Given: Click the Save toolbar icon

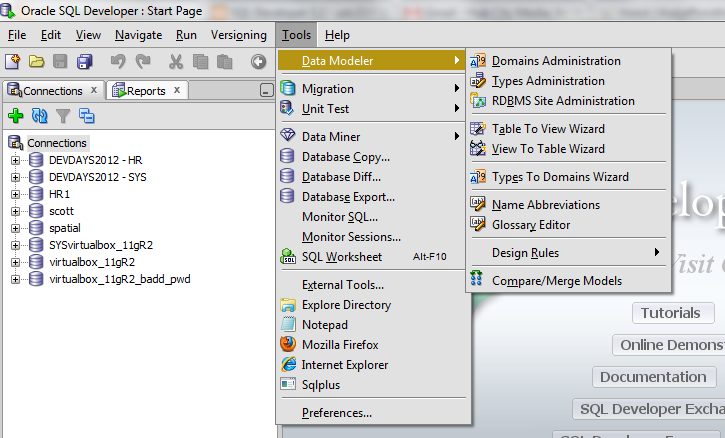Looking at the screenshot, I should pos(60,62).
